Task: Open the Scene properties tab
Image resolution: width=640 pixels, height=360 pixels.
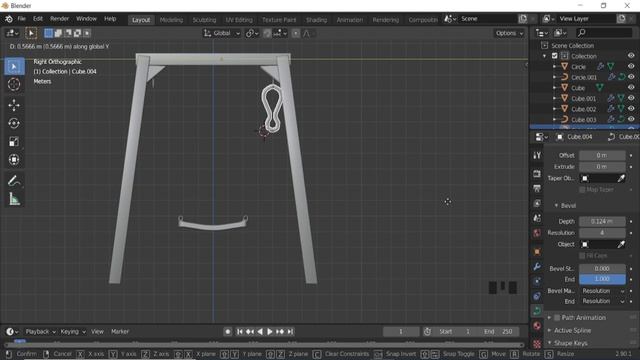Action: pyautogui.click(x=537, y=218)
